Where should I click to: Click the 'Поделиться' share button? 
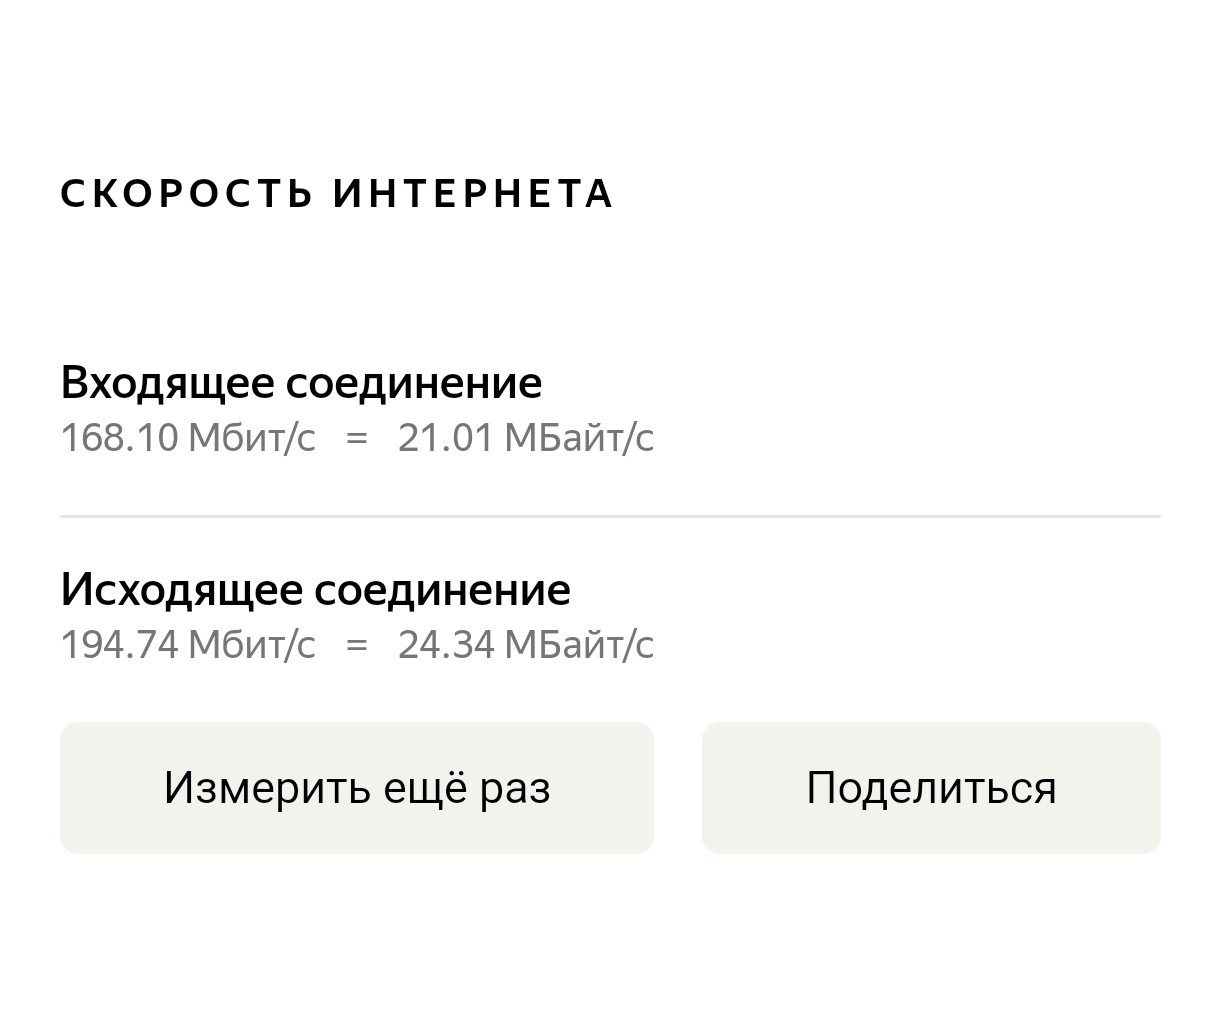(x=930, y=788)
